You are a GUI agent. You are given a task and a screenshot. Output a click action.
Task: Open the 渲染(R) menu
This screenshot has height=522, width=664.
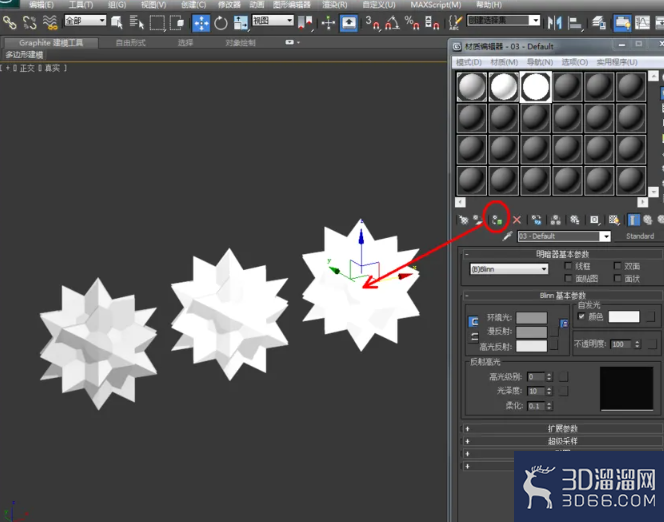click(335, 5)
